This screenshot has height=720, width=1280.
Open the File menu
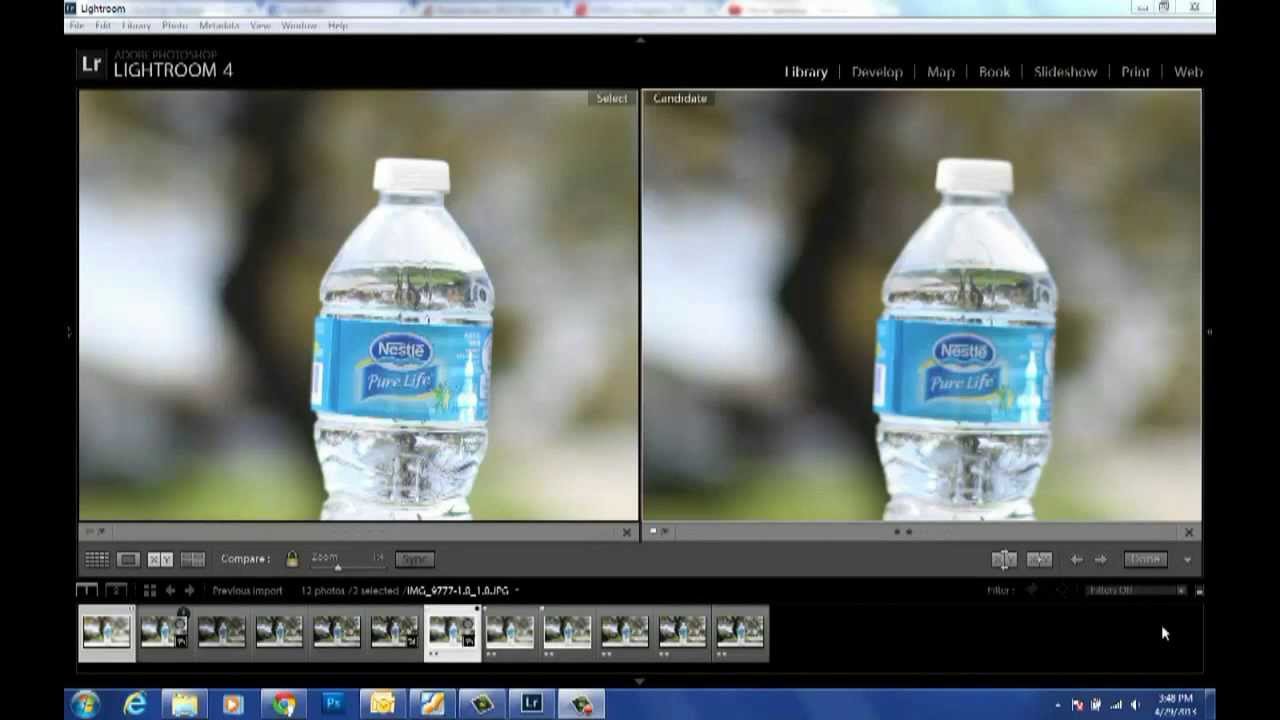click(x=76, y=25)
